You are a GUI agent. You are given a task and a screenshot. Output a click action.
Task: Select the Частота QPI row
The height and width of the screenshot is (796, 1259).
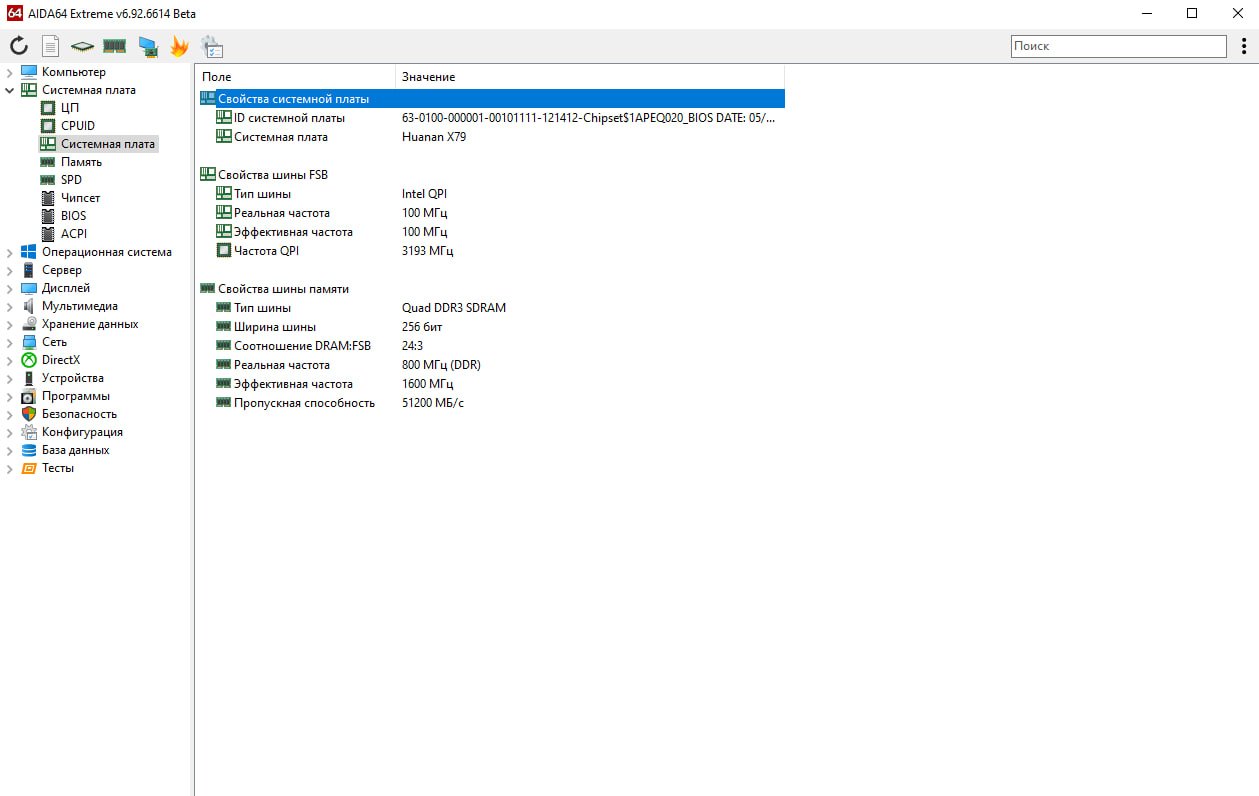coord(267,251)
